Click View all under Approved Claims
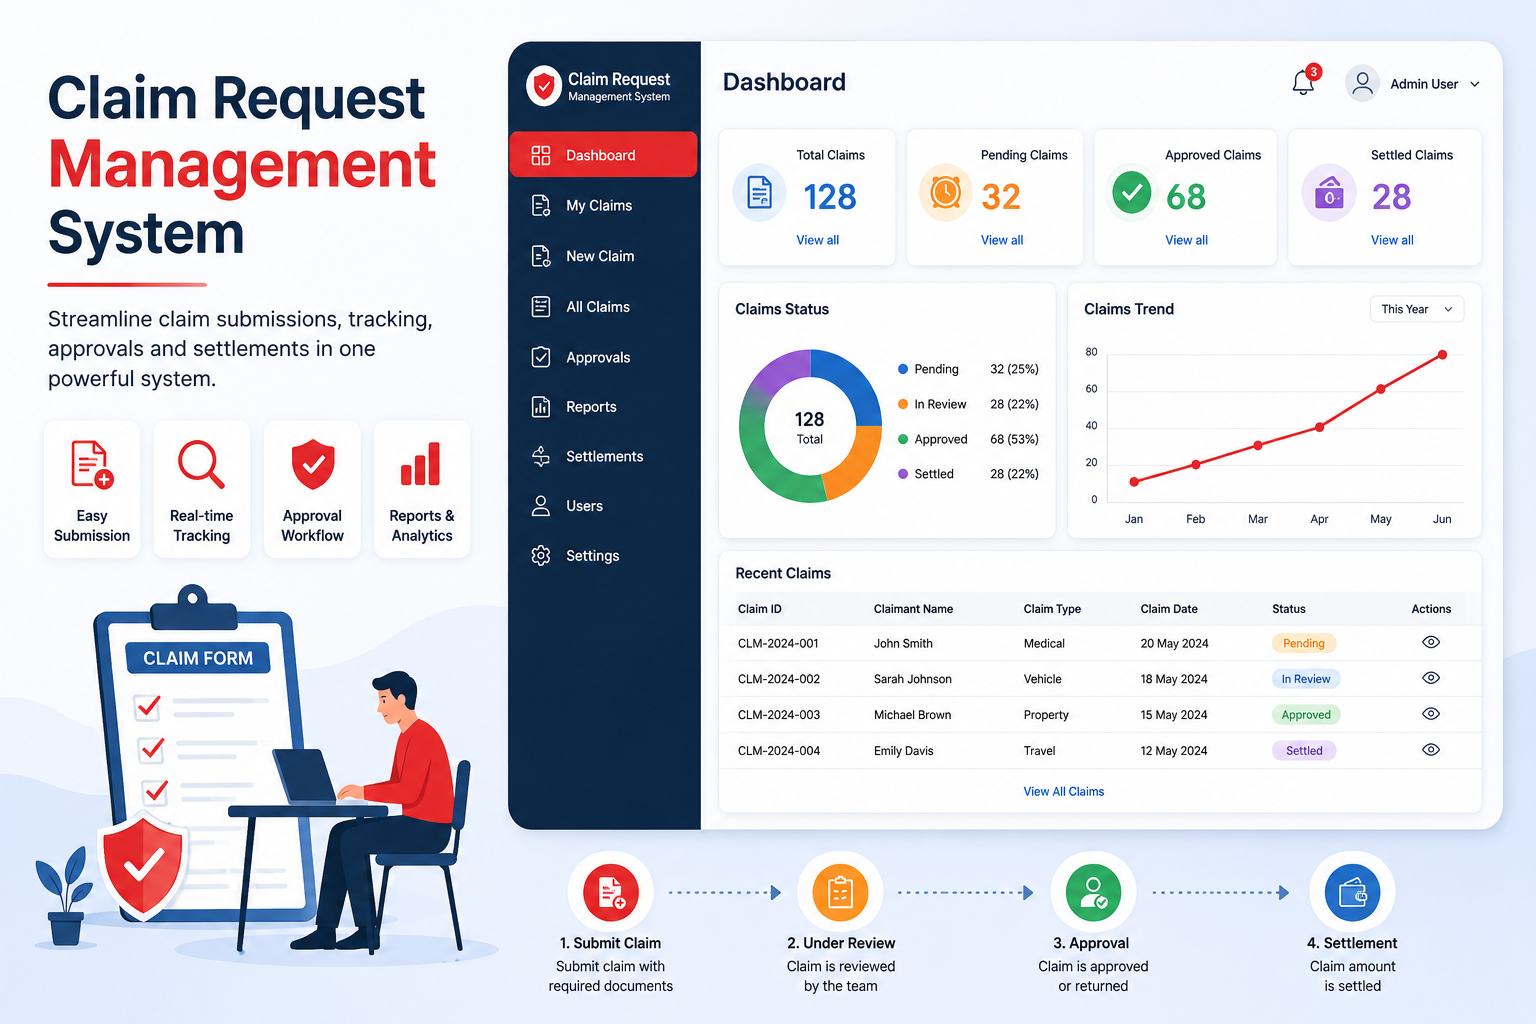This screenshot has height=1024, width=1536. pos(1187,240)
